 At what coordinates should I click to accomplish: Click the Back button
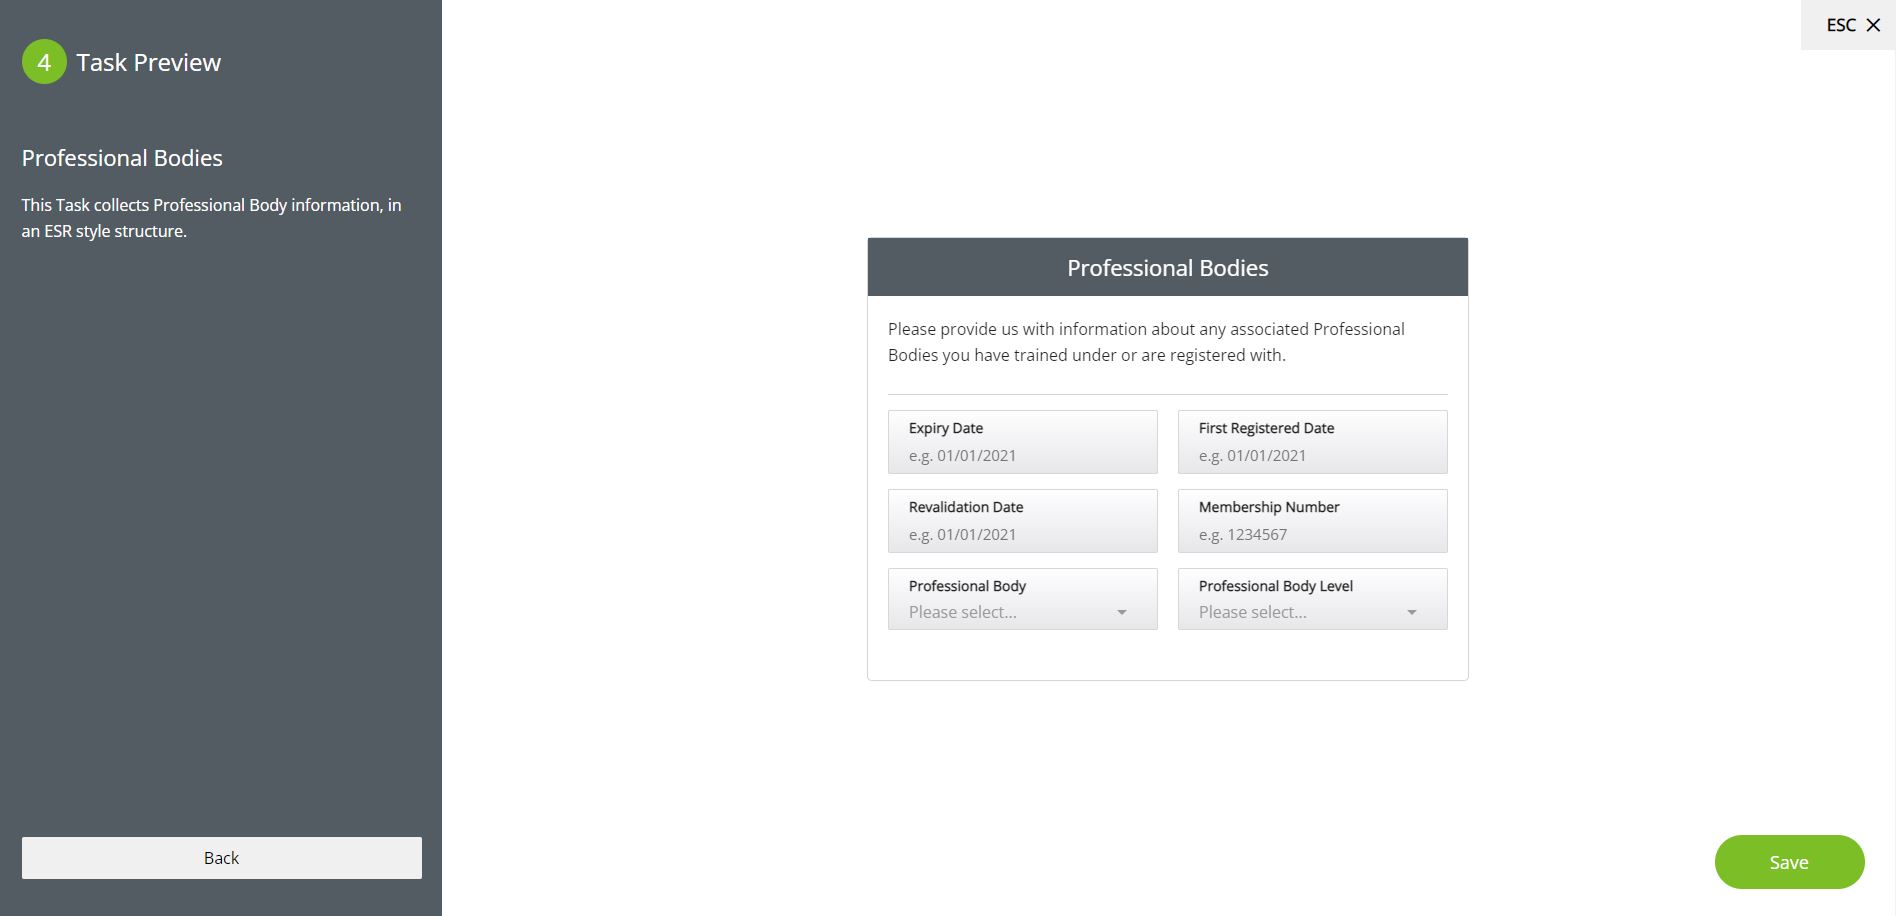221,858
